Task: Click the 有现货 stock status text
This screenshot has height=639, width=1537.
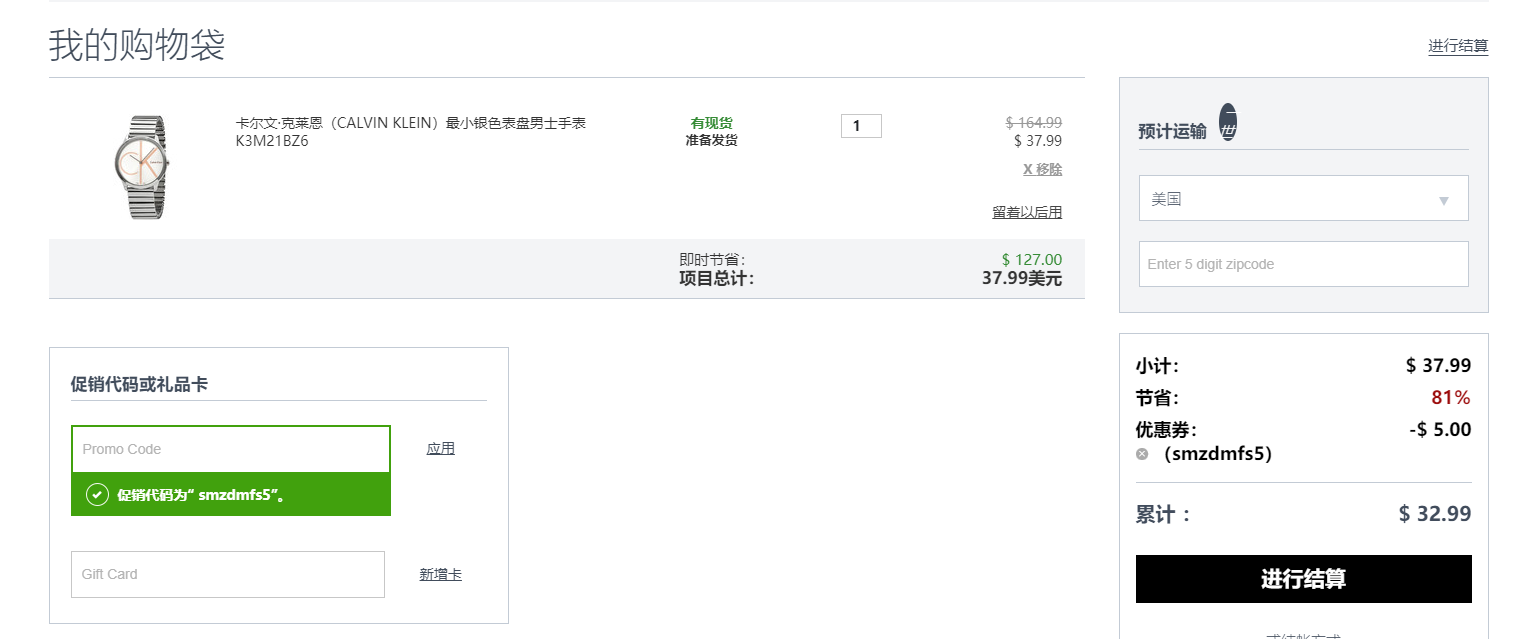Action: [x=712, y=123]
